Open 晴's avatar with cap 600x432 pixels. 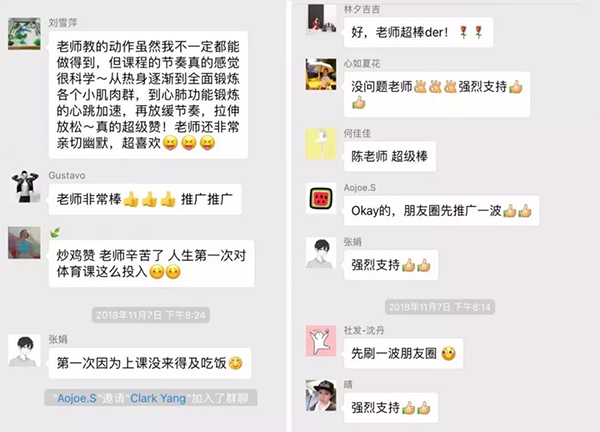(321, 395)
